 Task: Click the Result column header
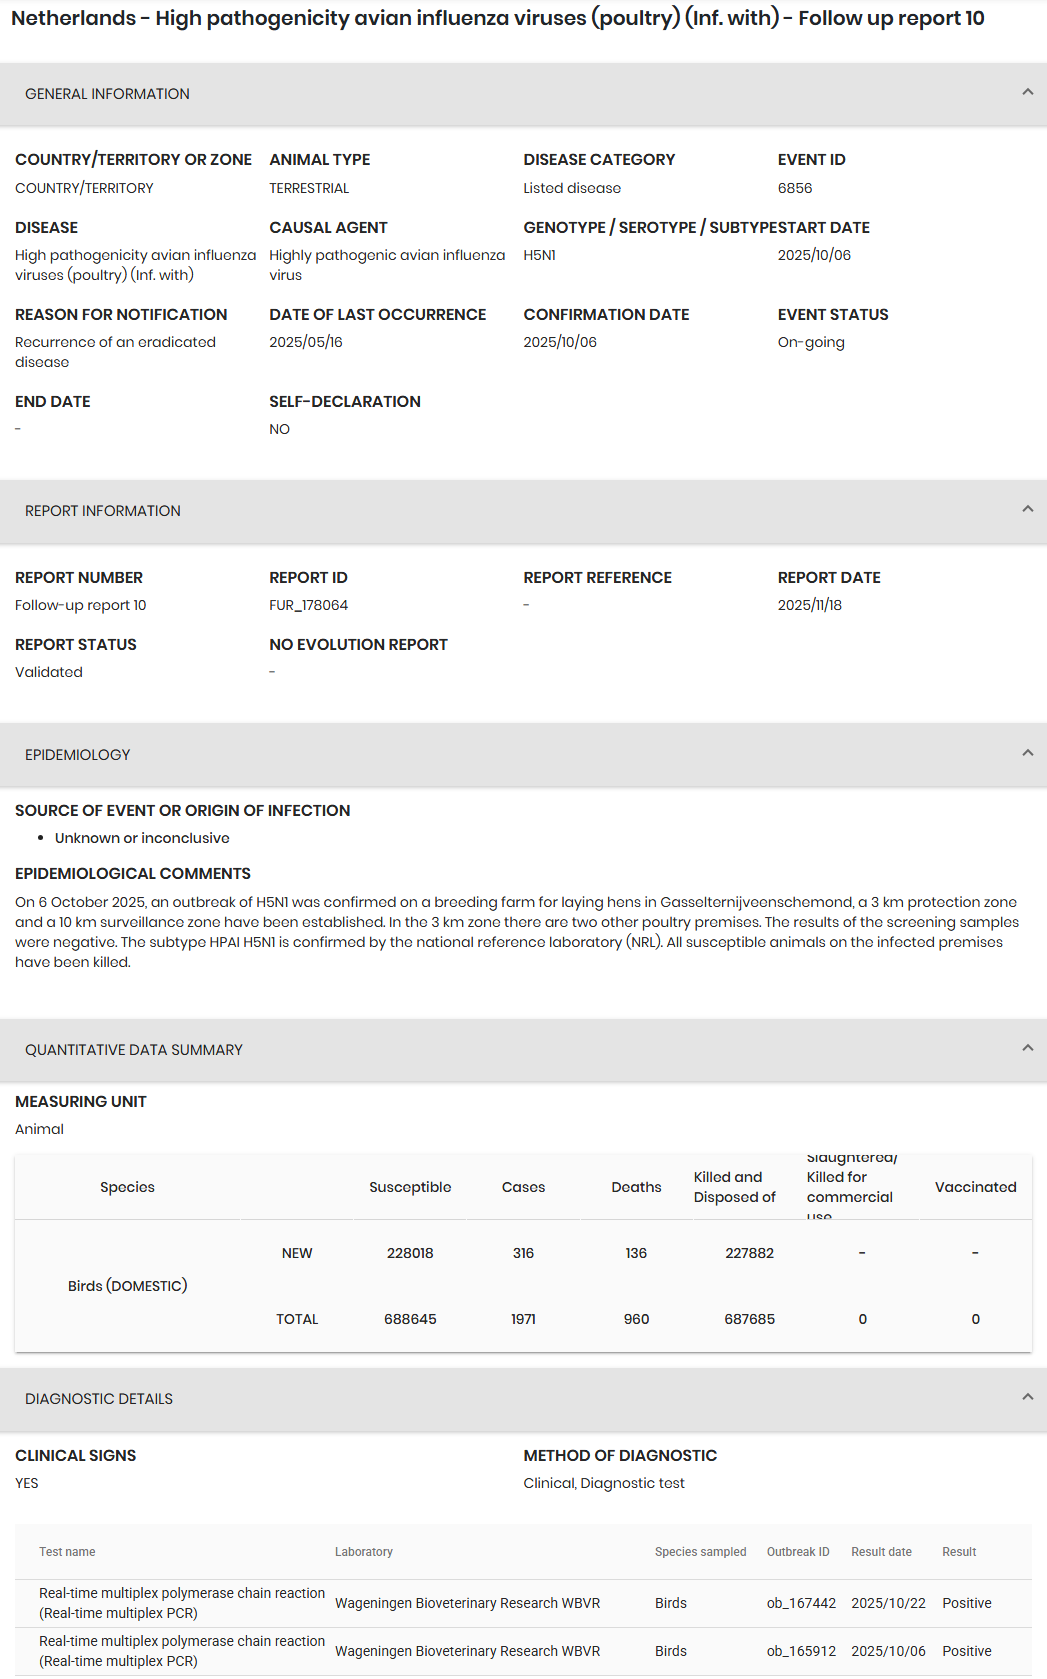(958, 1552)
